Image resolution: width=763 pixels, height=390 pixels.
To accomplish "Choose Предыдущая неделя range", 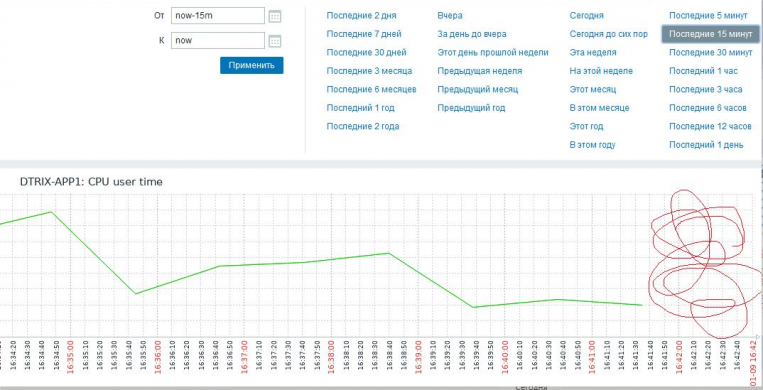I will point(480,71).
